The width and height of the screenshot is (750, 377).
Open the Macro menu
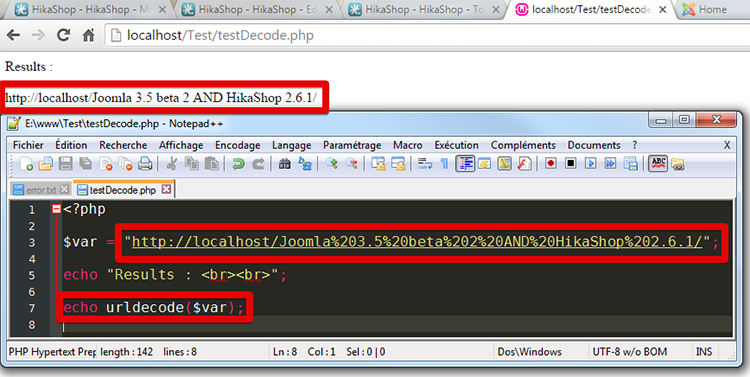(x=408, y=145)
